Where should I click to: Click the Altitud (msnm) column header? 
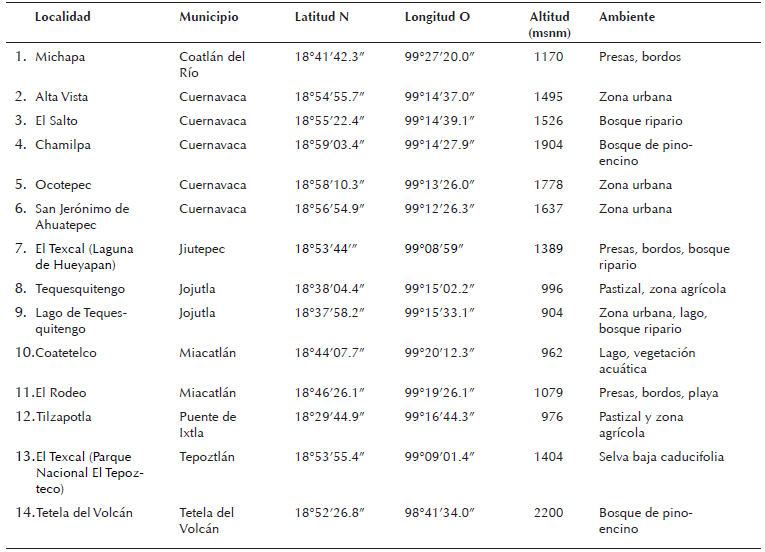[547, 24]
